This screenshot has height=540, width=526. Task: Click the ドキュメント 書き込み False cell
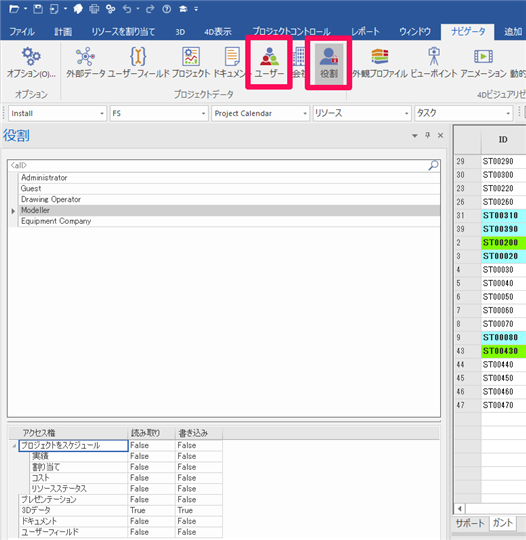click(x=199, y=521)
